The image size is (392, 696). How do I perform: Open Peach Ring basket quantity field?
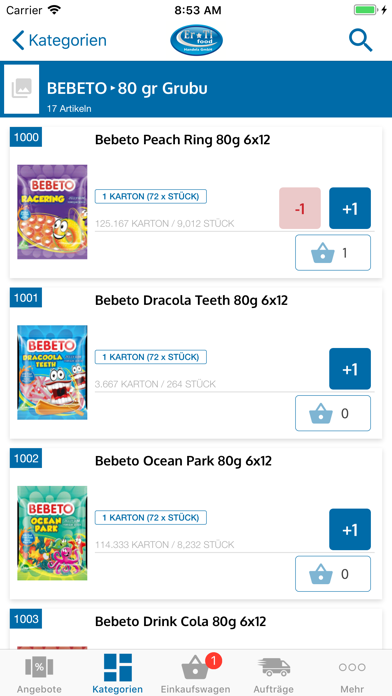pos(333,253)
